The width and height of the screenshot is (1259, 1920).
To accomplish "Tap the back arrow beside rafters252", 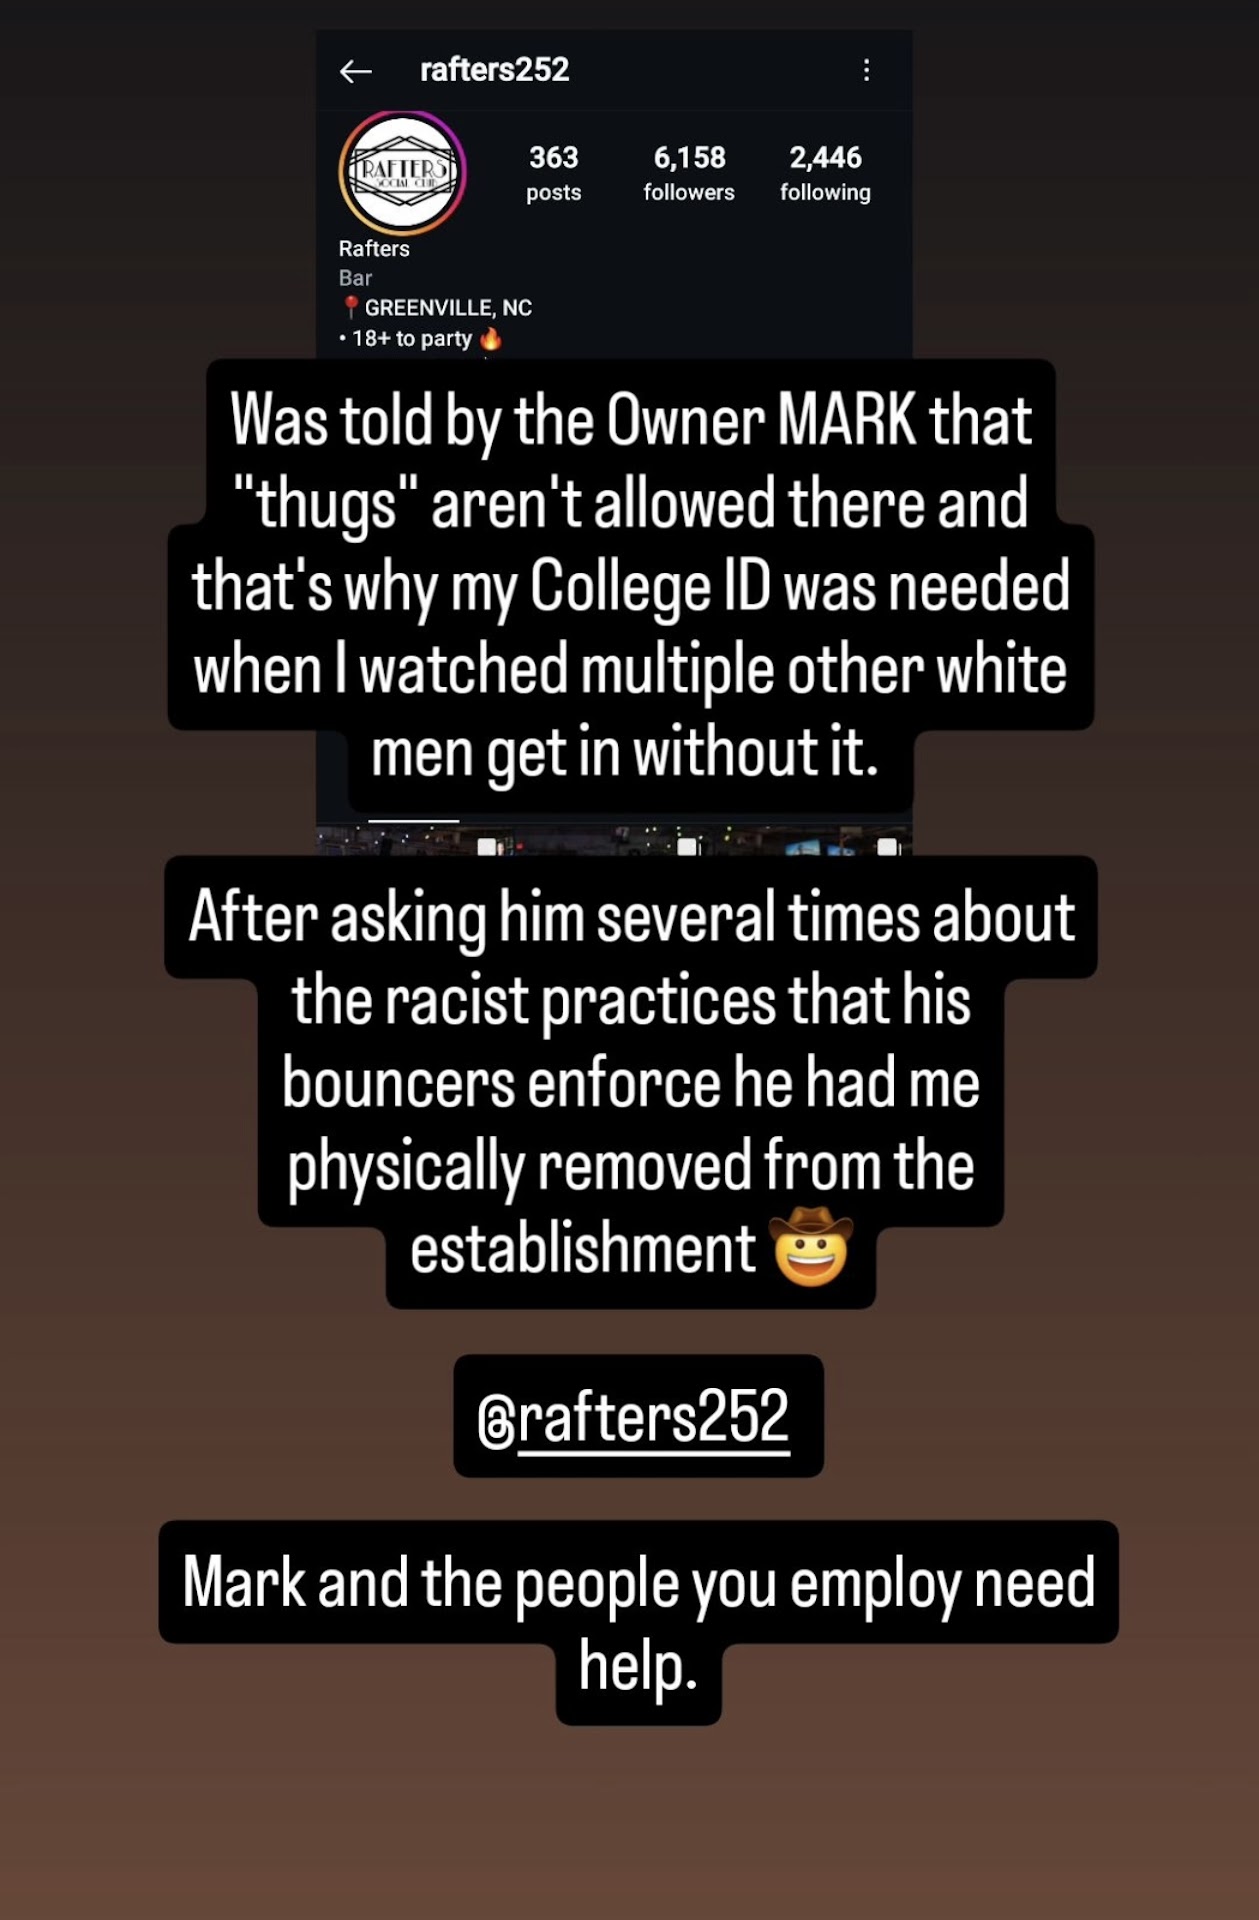I will pyautogui.click(x=355, y=71).
